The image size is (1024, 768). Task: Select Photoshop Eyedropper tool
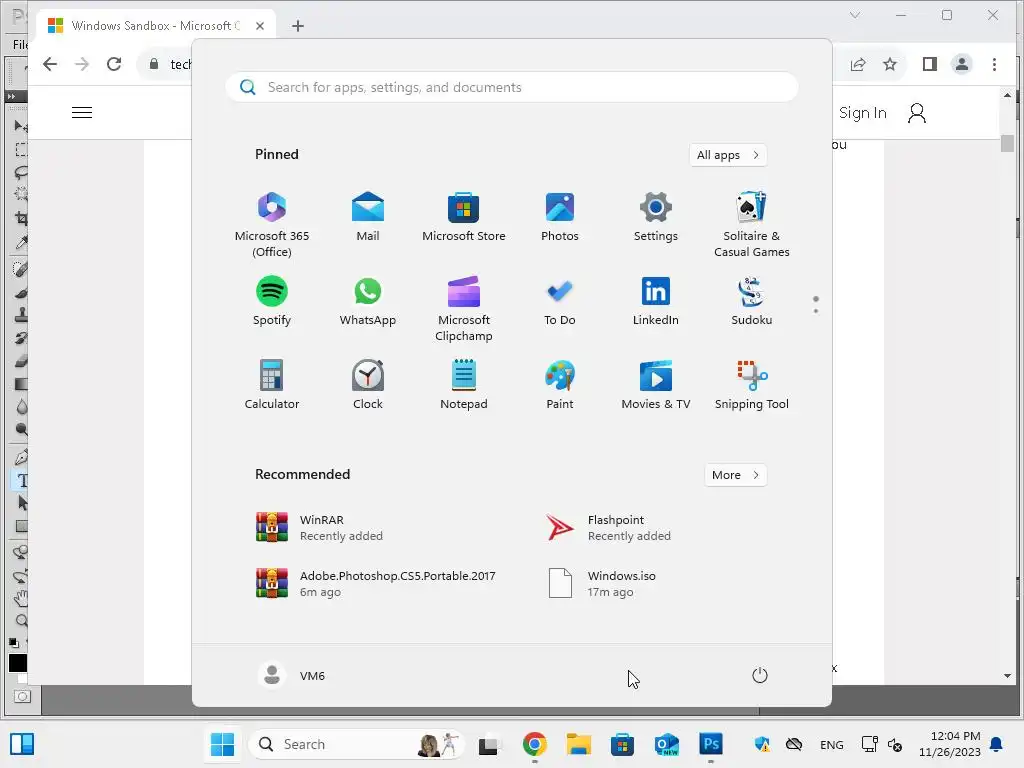tap(22, 243)
